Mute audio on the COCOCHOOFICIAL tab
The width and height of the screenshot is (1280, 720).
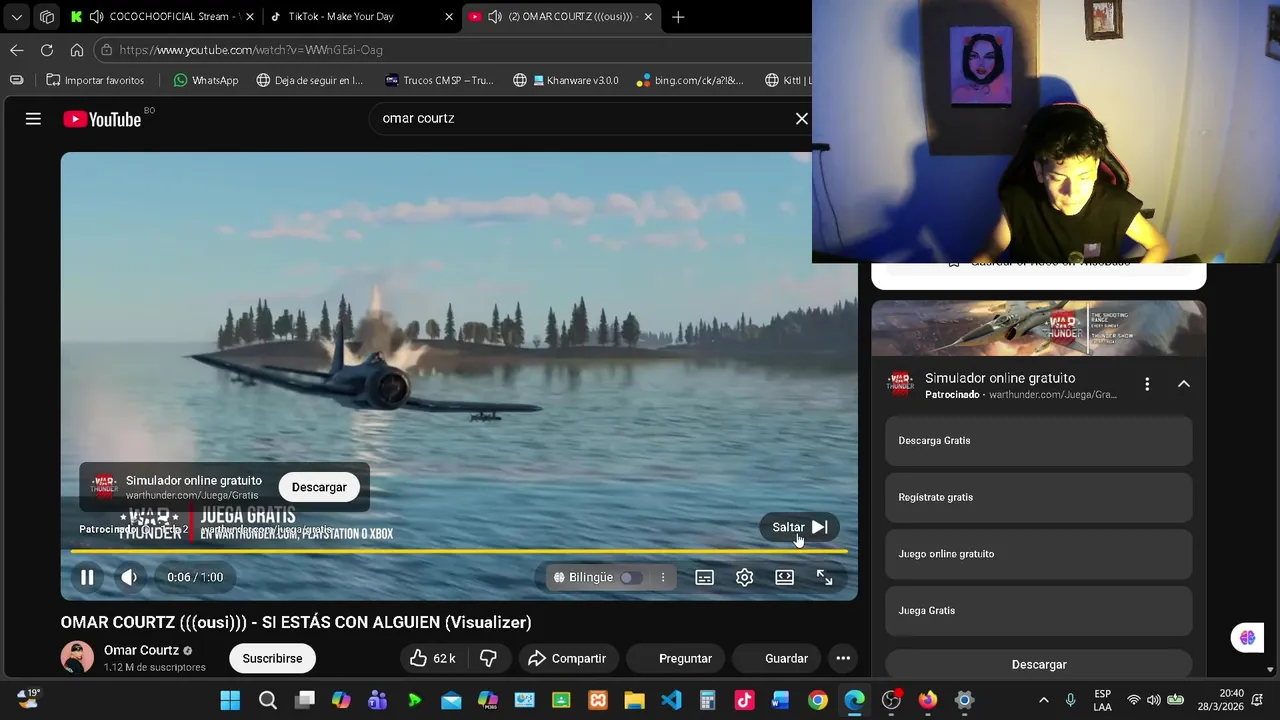(x=96, y=17)
